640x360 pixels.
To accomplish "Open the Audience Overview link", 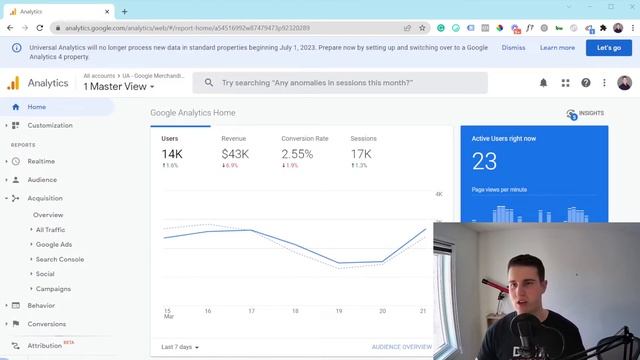I will tap(402, 347).
